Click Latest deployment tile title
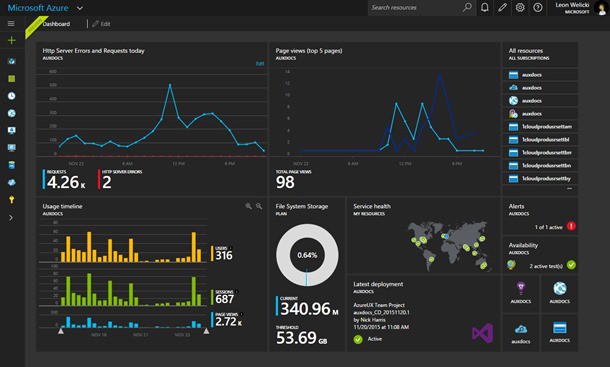Screen dimensions: 610x367 pyautogui.click(x=378, y=284)
